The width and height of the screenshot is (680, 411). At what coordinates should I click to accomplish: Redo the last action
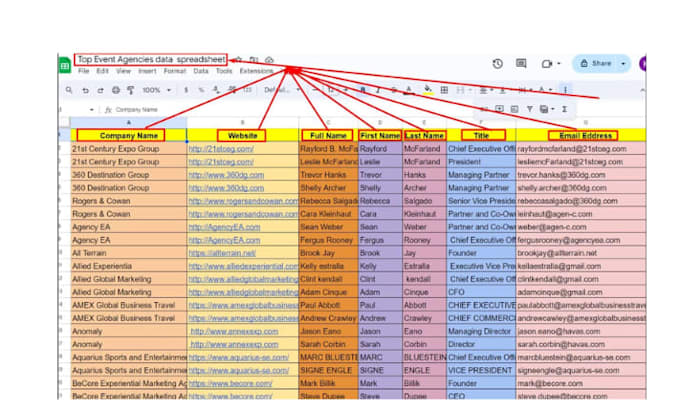click(x=100, y=90)
